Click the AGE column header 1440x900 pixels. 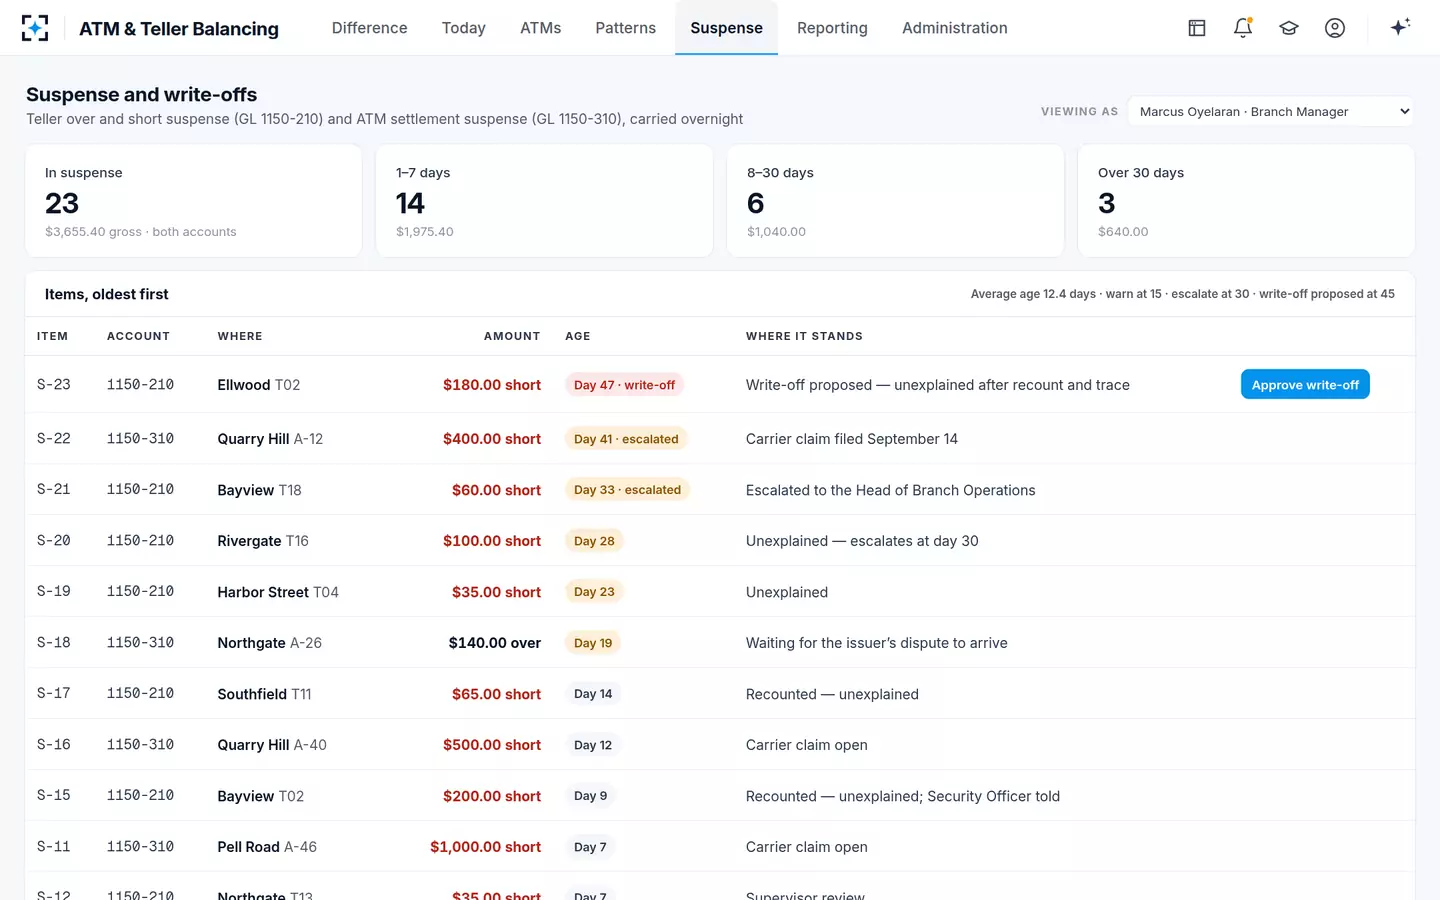pos(578,336)
